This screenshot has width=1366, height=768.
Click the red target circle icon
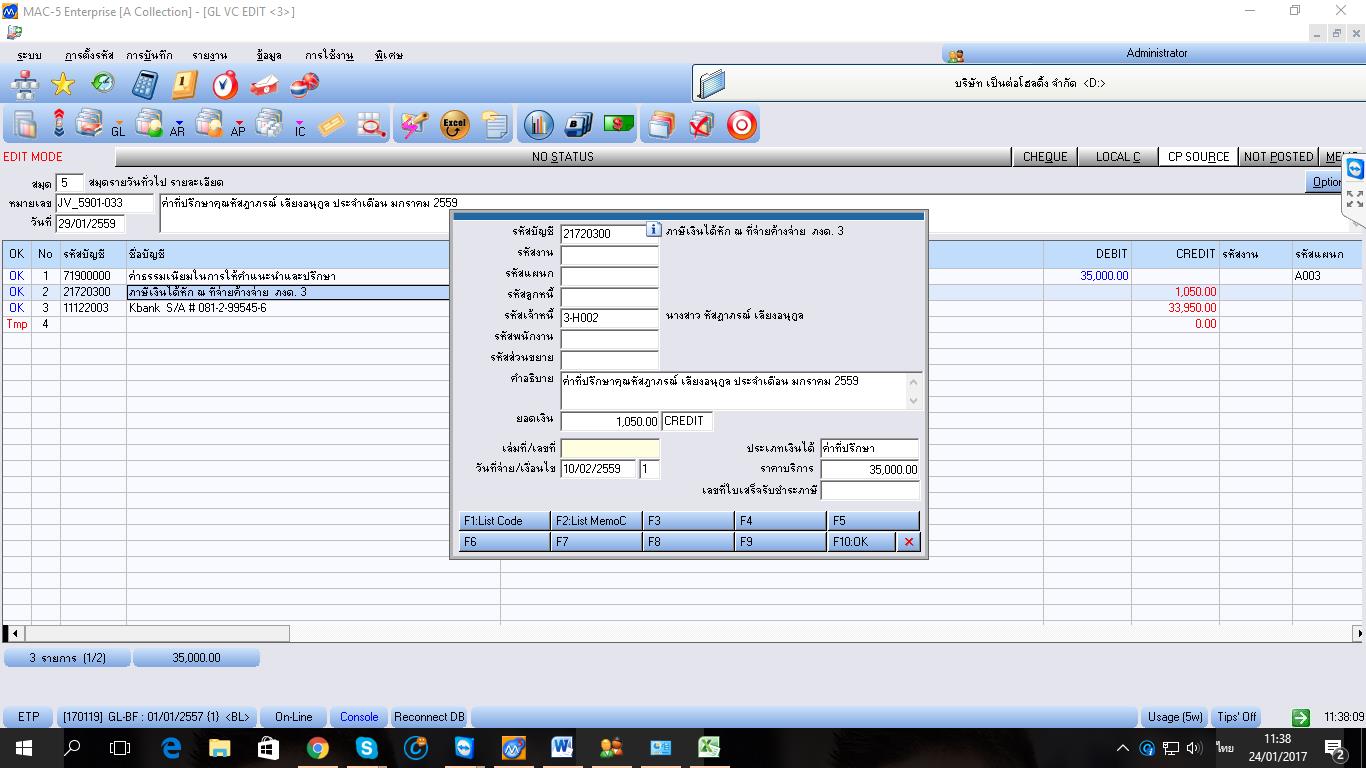point(741,125)
